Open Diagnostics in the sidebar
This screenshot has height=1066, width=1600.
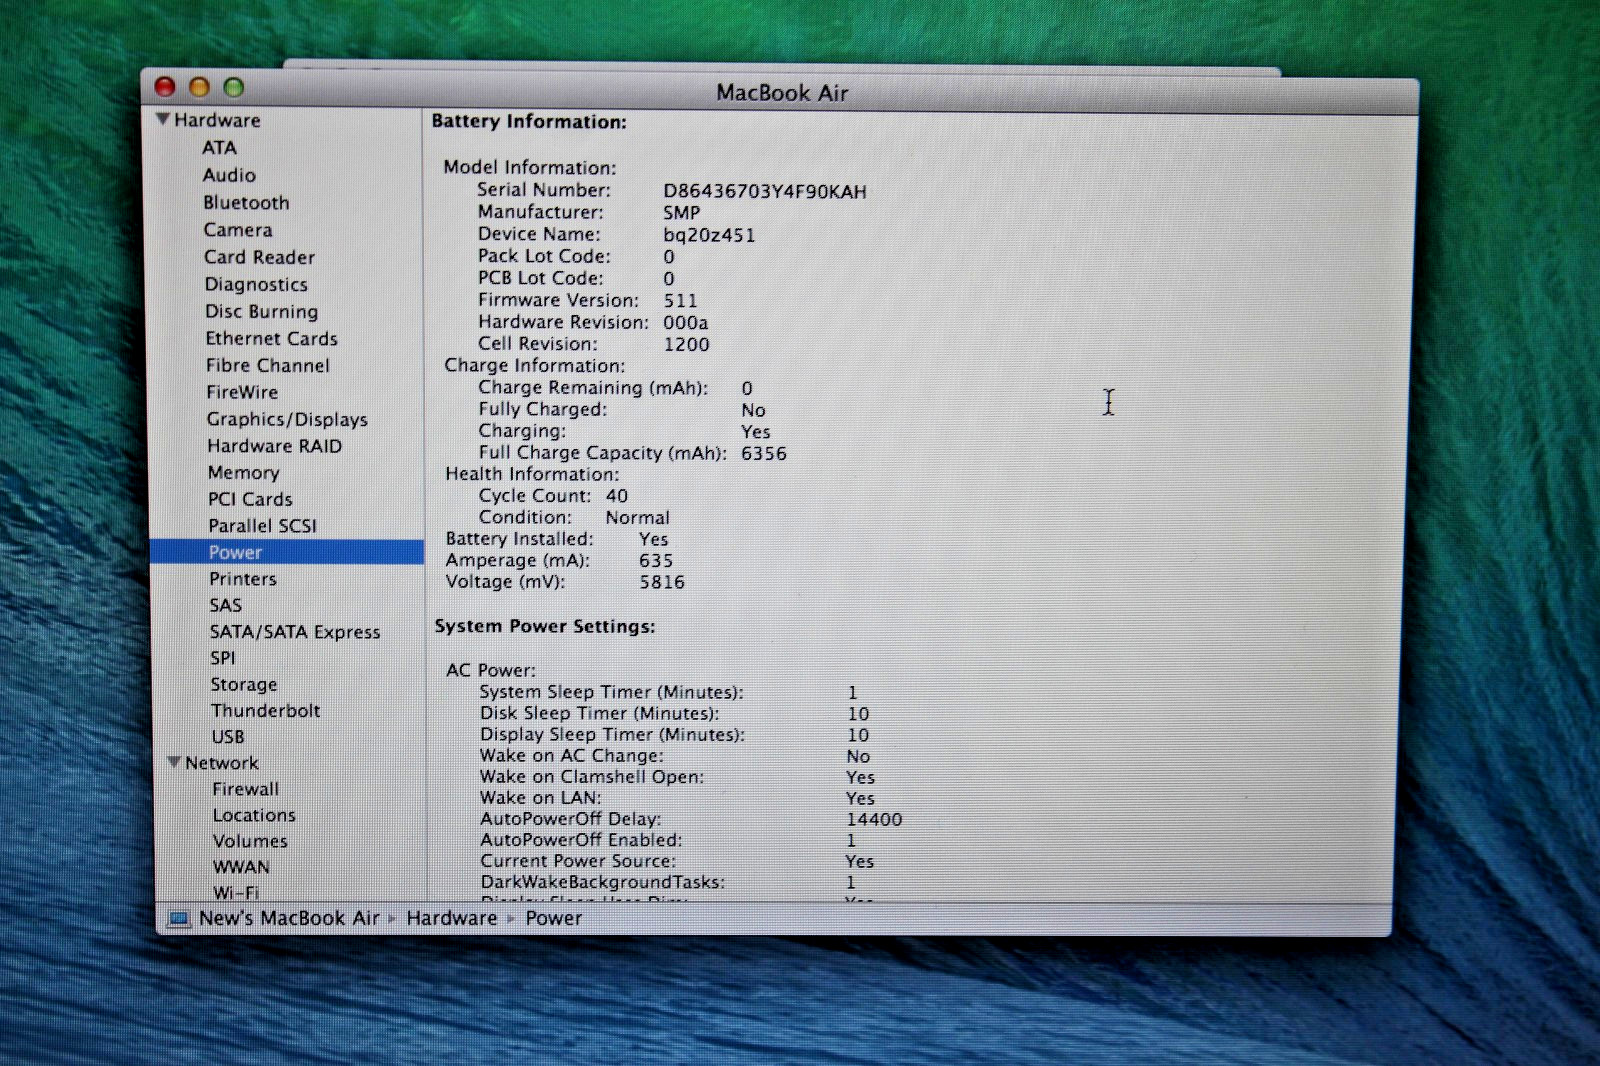pyautogui.click(x=256, y=284)
